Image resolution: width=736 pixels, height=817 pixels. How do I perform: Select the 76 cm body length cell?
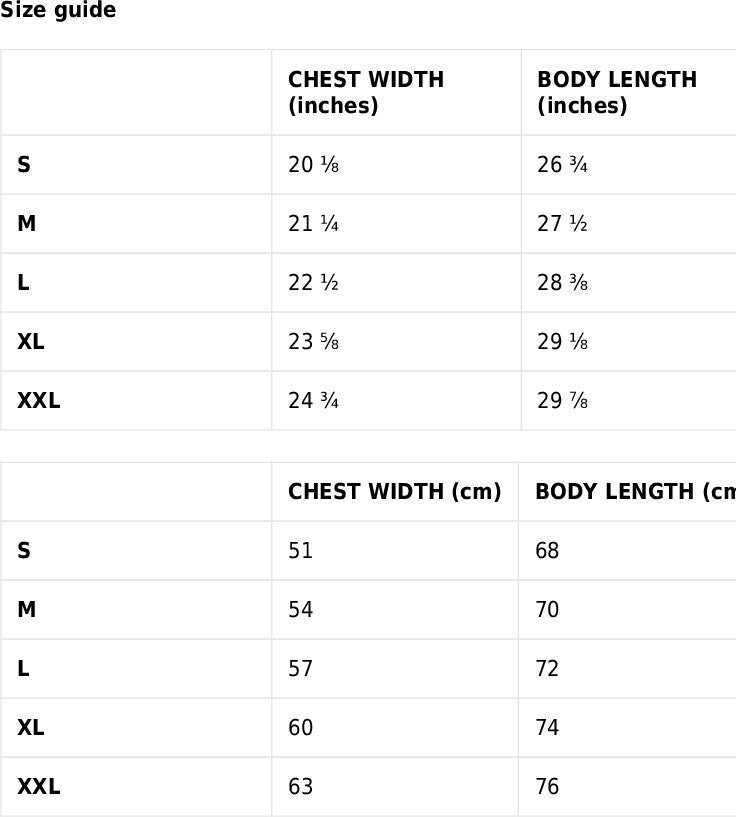click(x=627, y=786)
